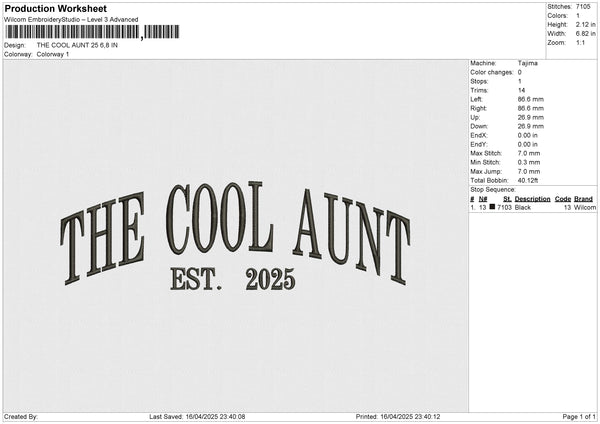The width and height of the screenshot is (600, 424).
Task: Select Printed 16/04/2025 23:40:12 timestamp
Action: tap(398, 417)
